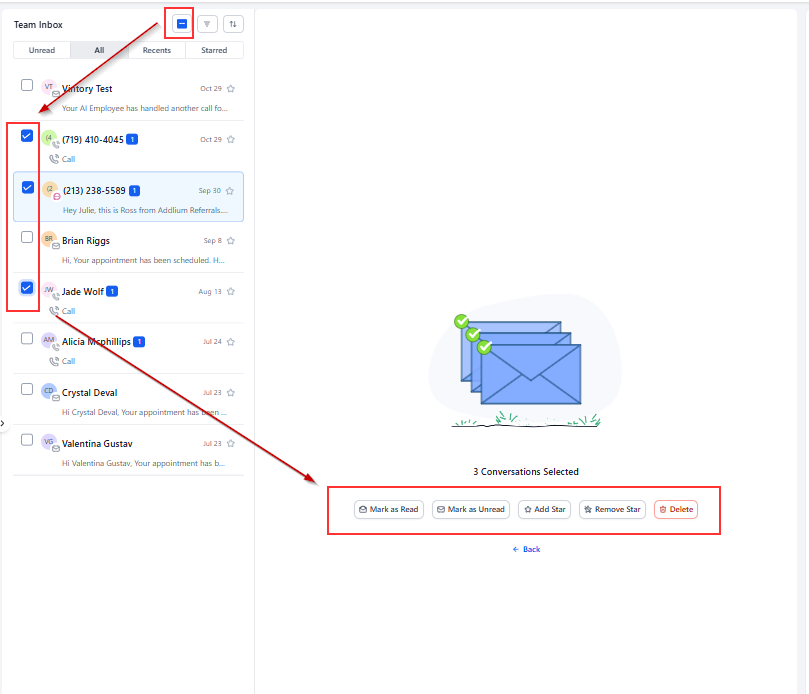Star the Vintory Test conversation
This screenshot has width=809, height=694.
pyautogui.click(x=231, y=89)
